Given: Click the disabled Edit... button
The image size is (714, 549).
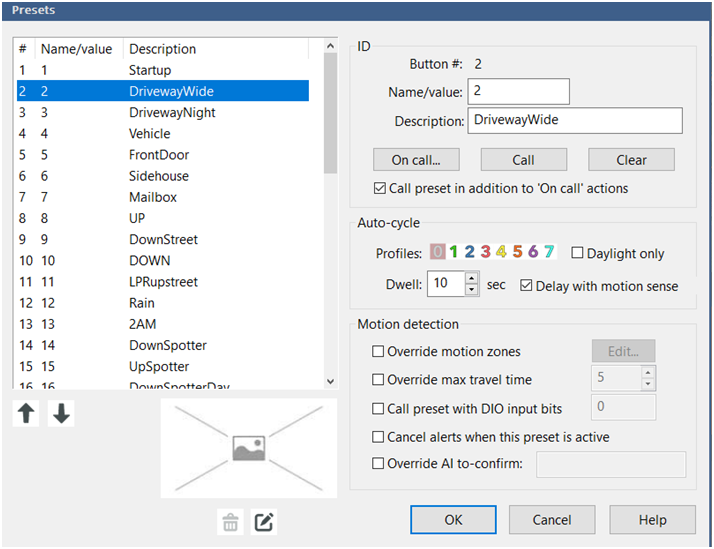Looking at the screenshot, I should [623, 351].
